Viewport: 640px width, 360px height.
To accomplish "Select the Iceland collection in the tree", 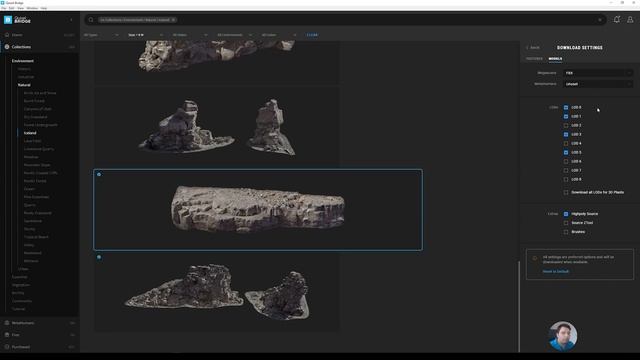I will [30, 133].
